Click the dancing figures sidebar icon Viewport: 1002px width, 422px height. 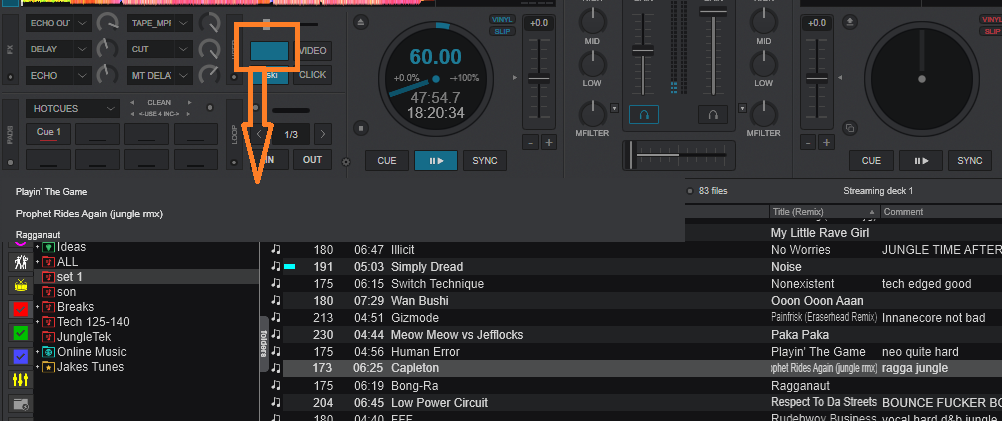19,262
